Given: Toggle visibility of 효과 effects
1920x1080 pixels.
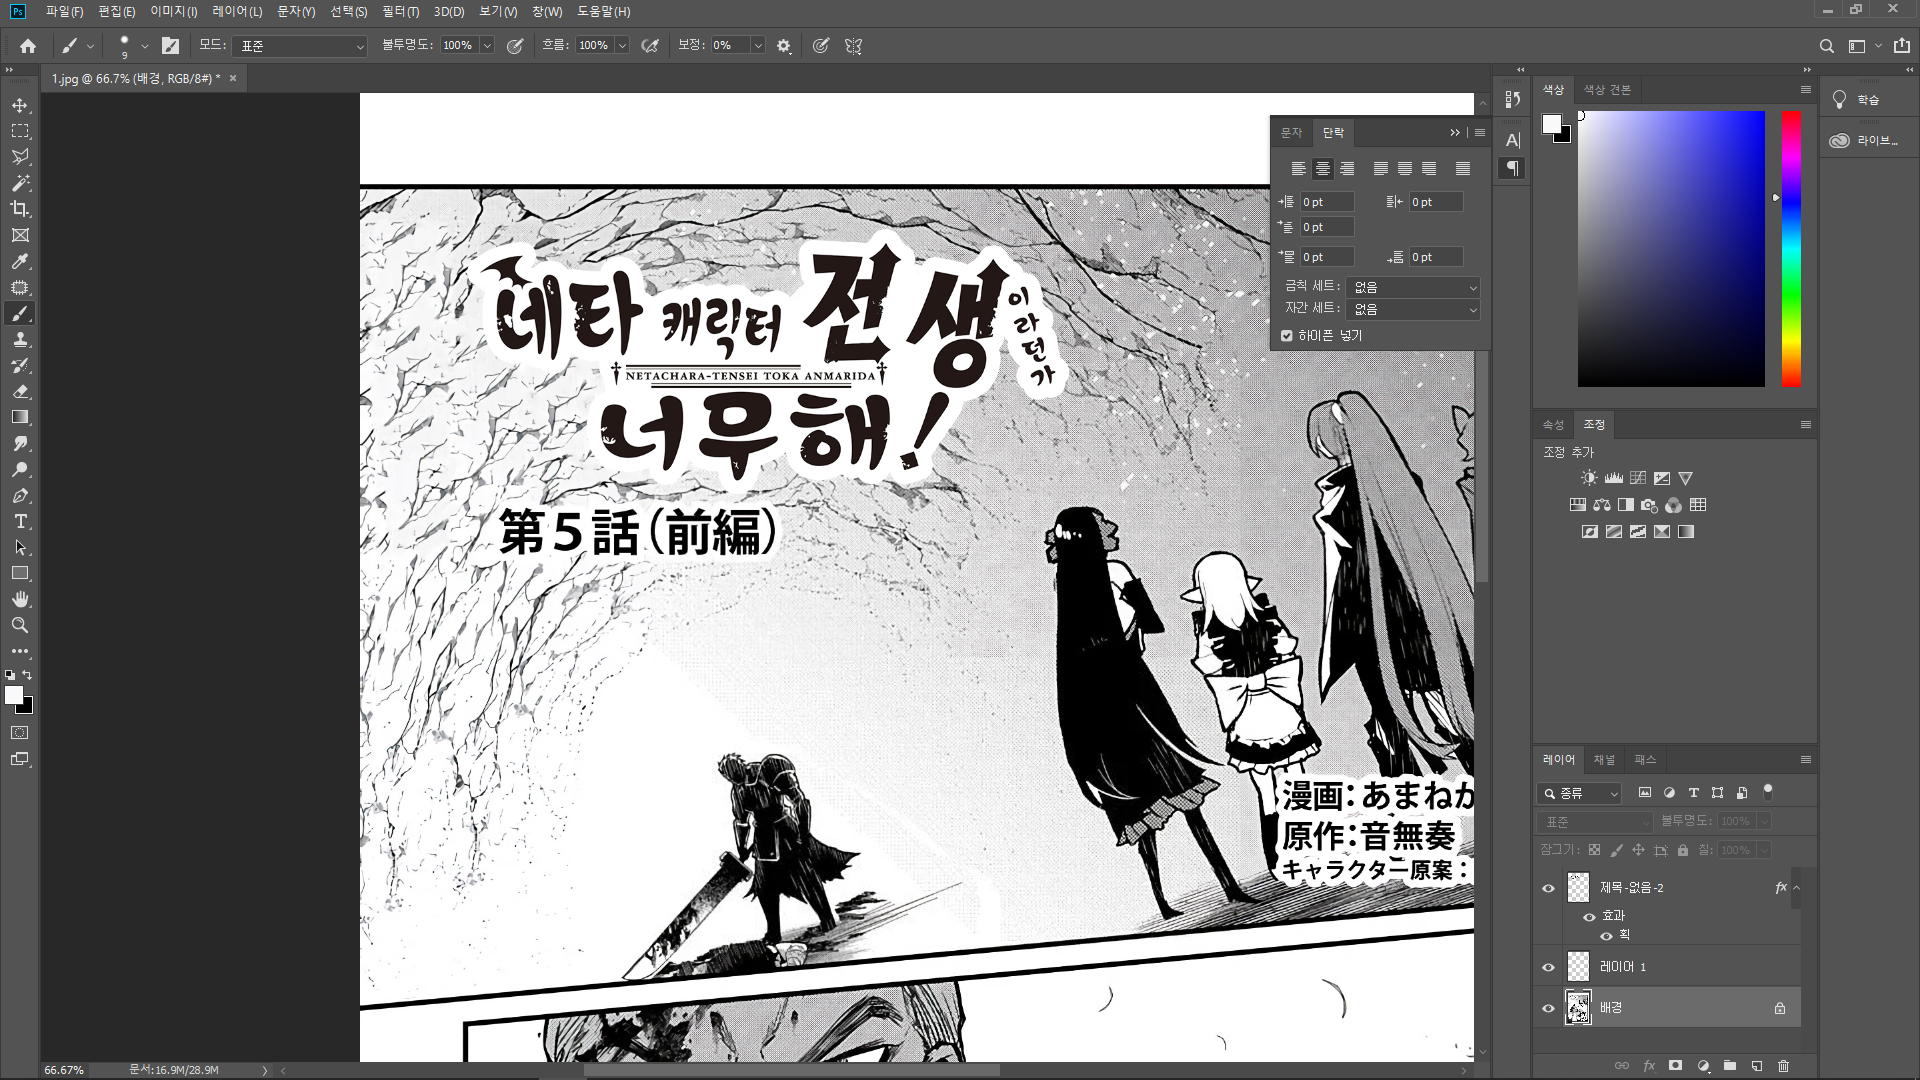Looking at the screenshot, I should pos(1589,916).
